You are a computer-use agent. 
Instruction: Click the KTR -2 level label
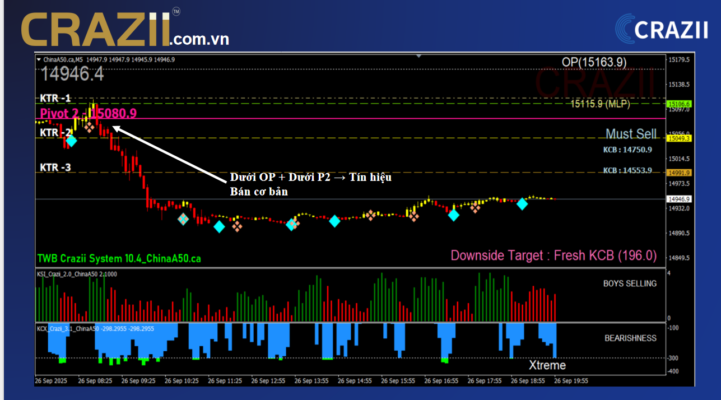tap(55, 133)
